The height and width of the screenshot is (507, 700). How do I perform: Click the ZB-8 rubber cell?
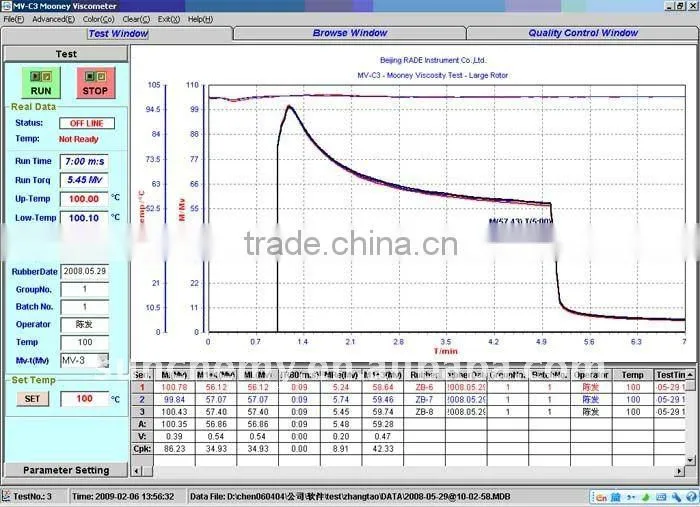point(424,412)
